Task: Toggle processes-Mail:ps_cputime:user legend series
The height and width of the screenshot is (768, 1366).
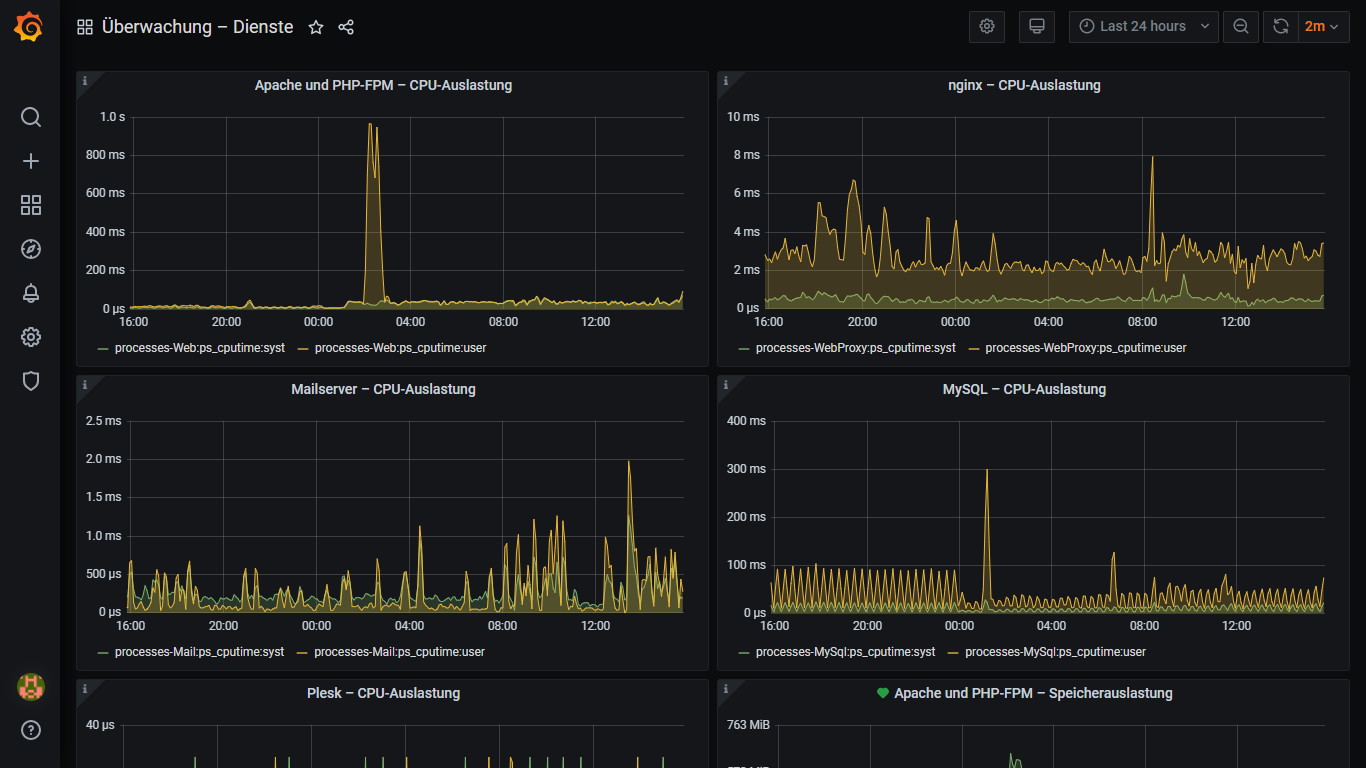Action: (x=390, y=652)
